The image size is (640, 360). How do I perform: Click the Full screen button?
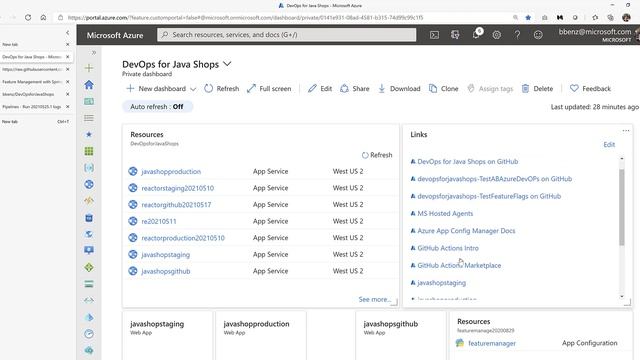269,89
